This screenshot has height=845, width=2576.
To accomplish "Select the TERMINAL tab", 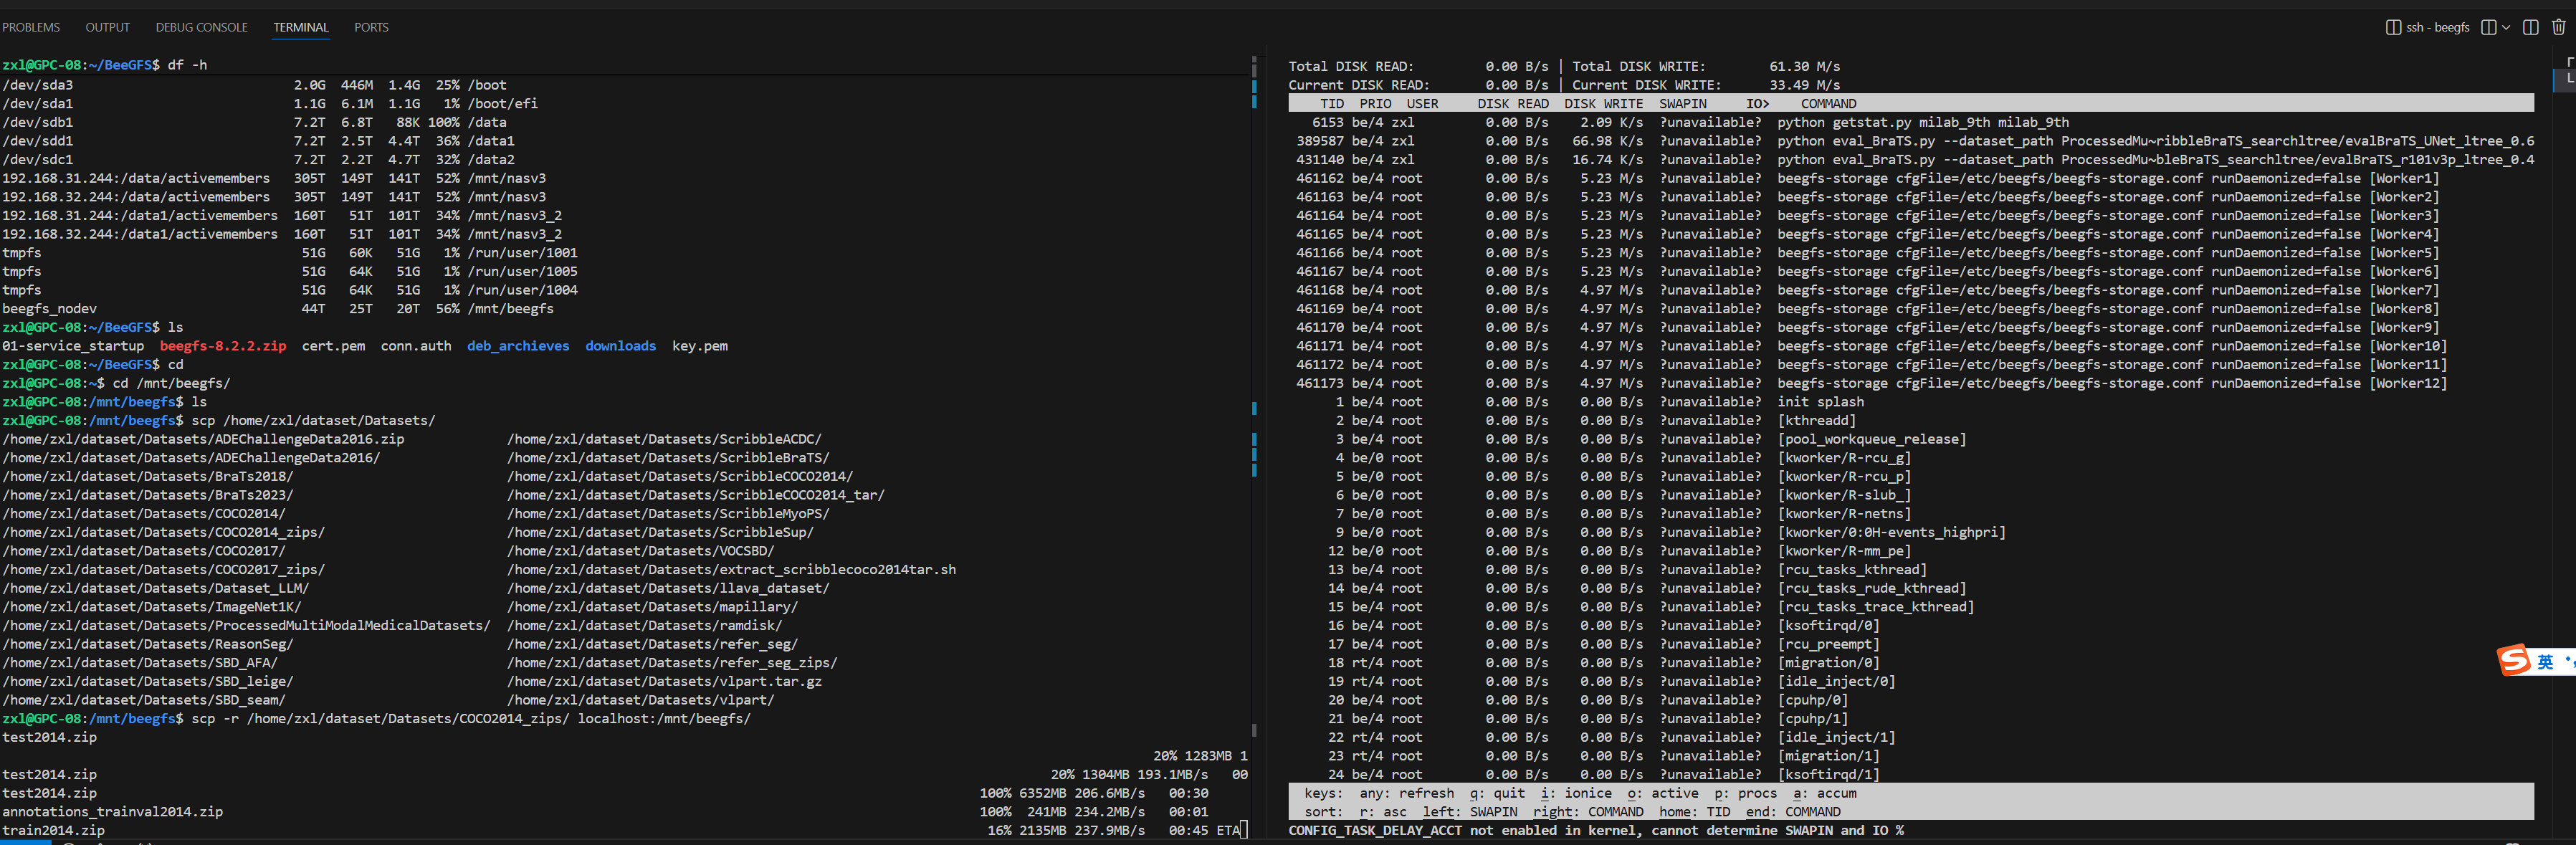I will [301, 27].
